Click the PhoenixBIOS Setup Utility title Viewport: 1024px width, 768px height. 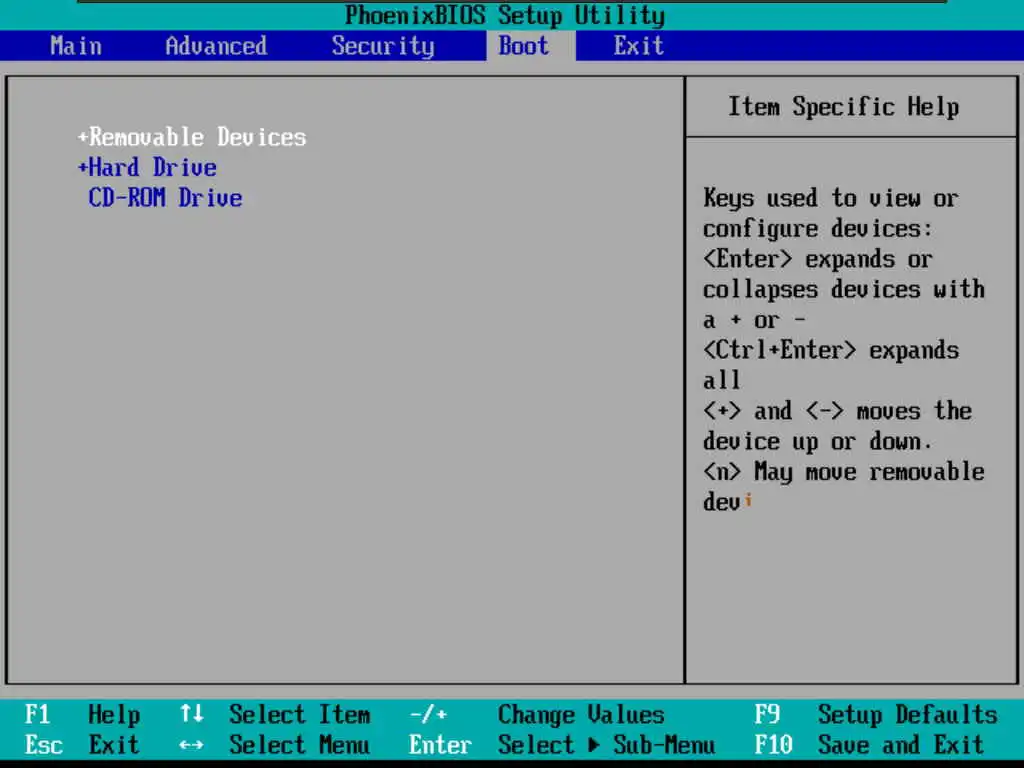pyautogui.click(x=505, y=15)
